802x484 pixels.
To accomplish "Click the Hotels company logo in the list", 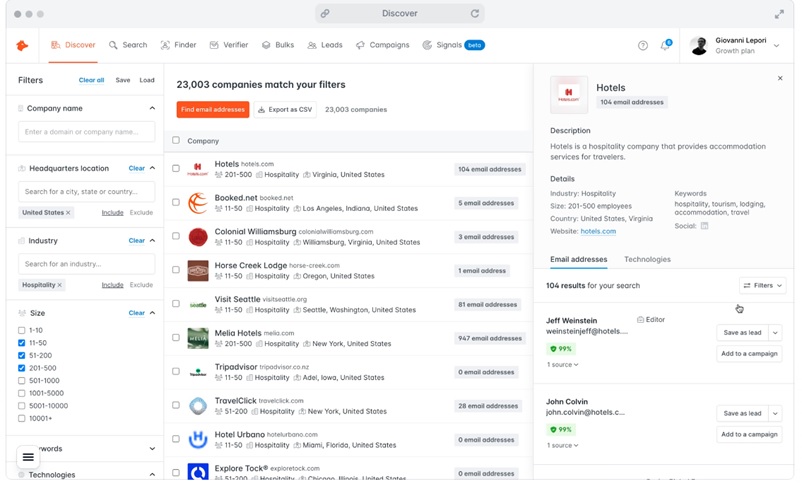I will coord(197,169).
